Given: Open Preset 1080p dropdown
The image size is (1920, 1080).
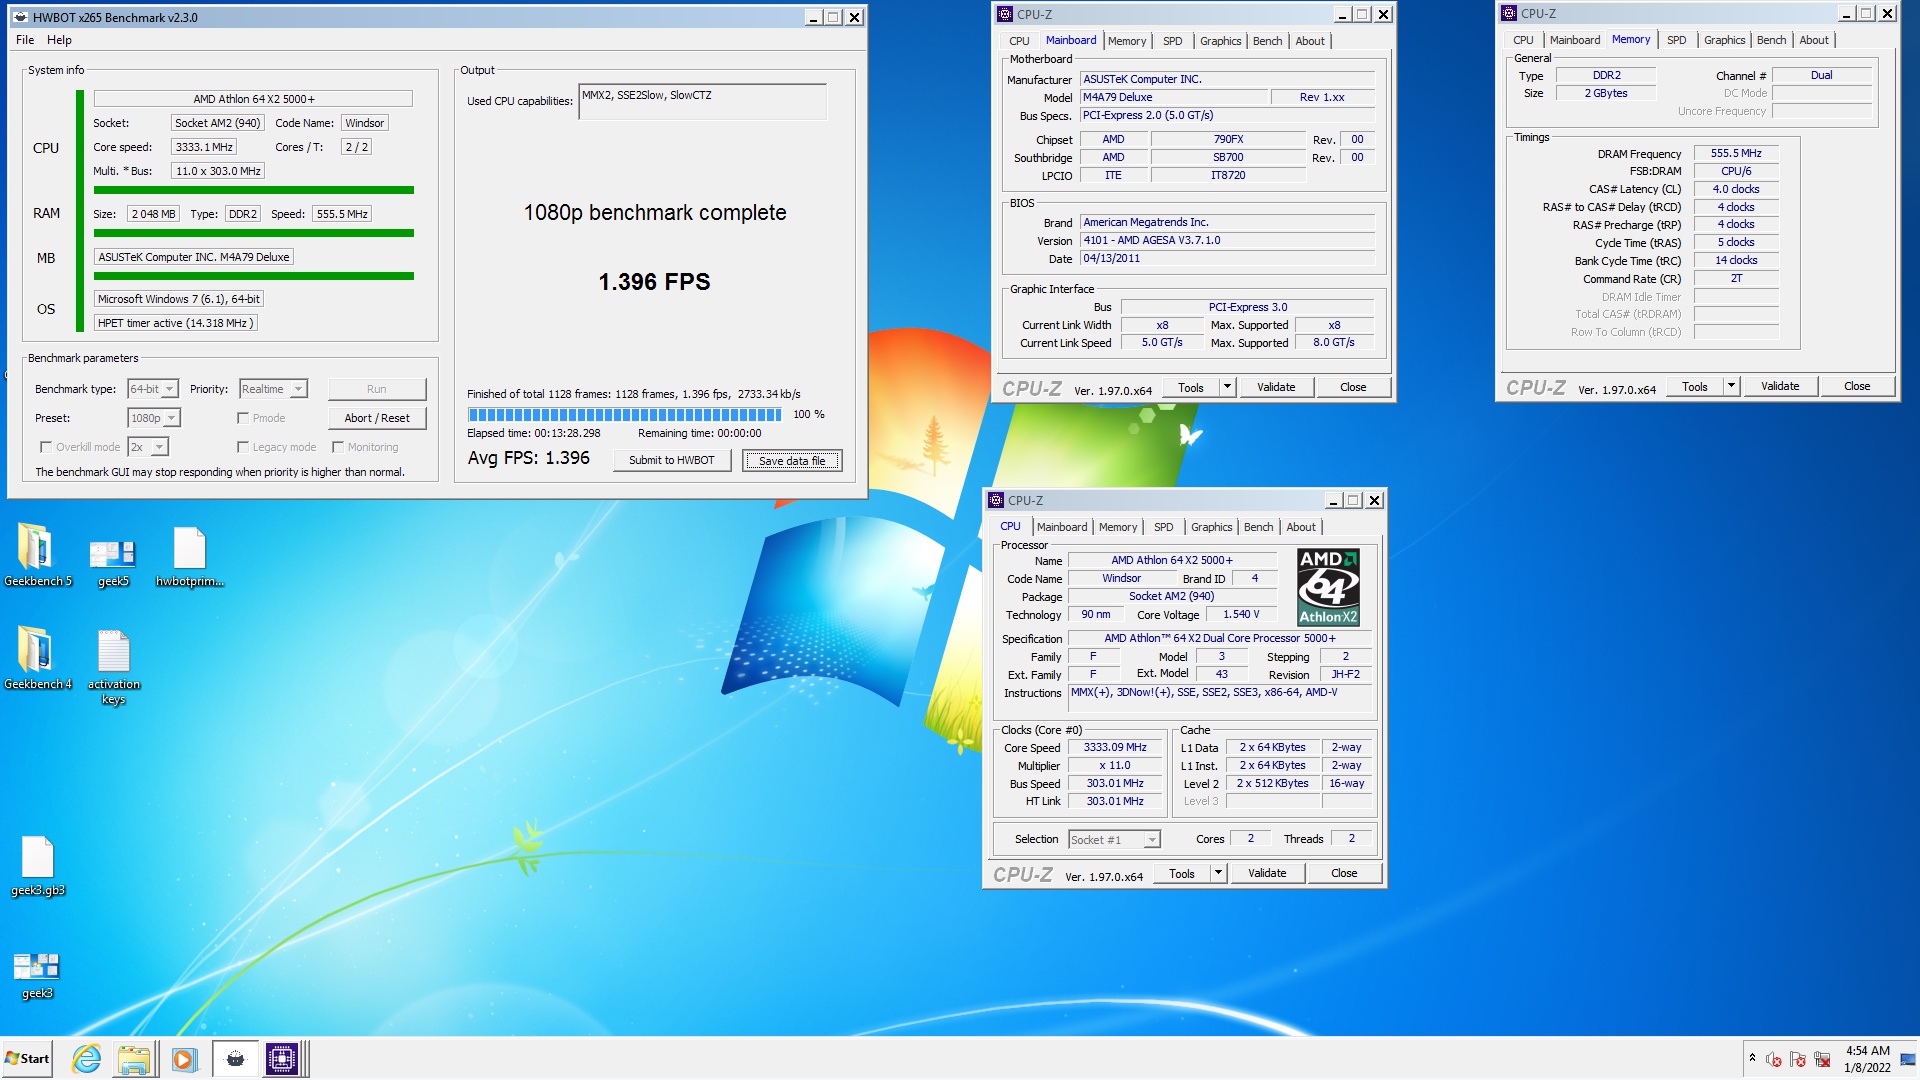Looking at the screenshot, I should (154, 418).
